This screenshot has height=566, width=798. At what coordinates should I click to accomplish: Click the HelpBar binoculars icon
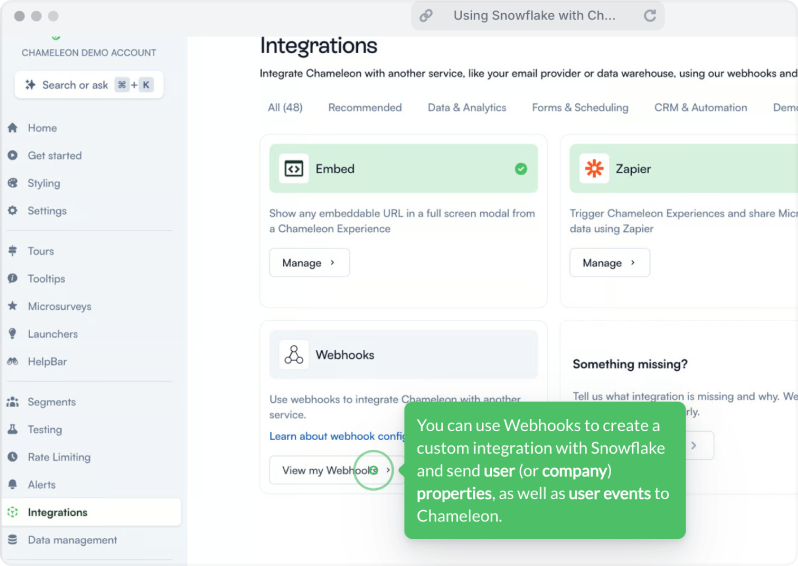click(x=13, y=361)
